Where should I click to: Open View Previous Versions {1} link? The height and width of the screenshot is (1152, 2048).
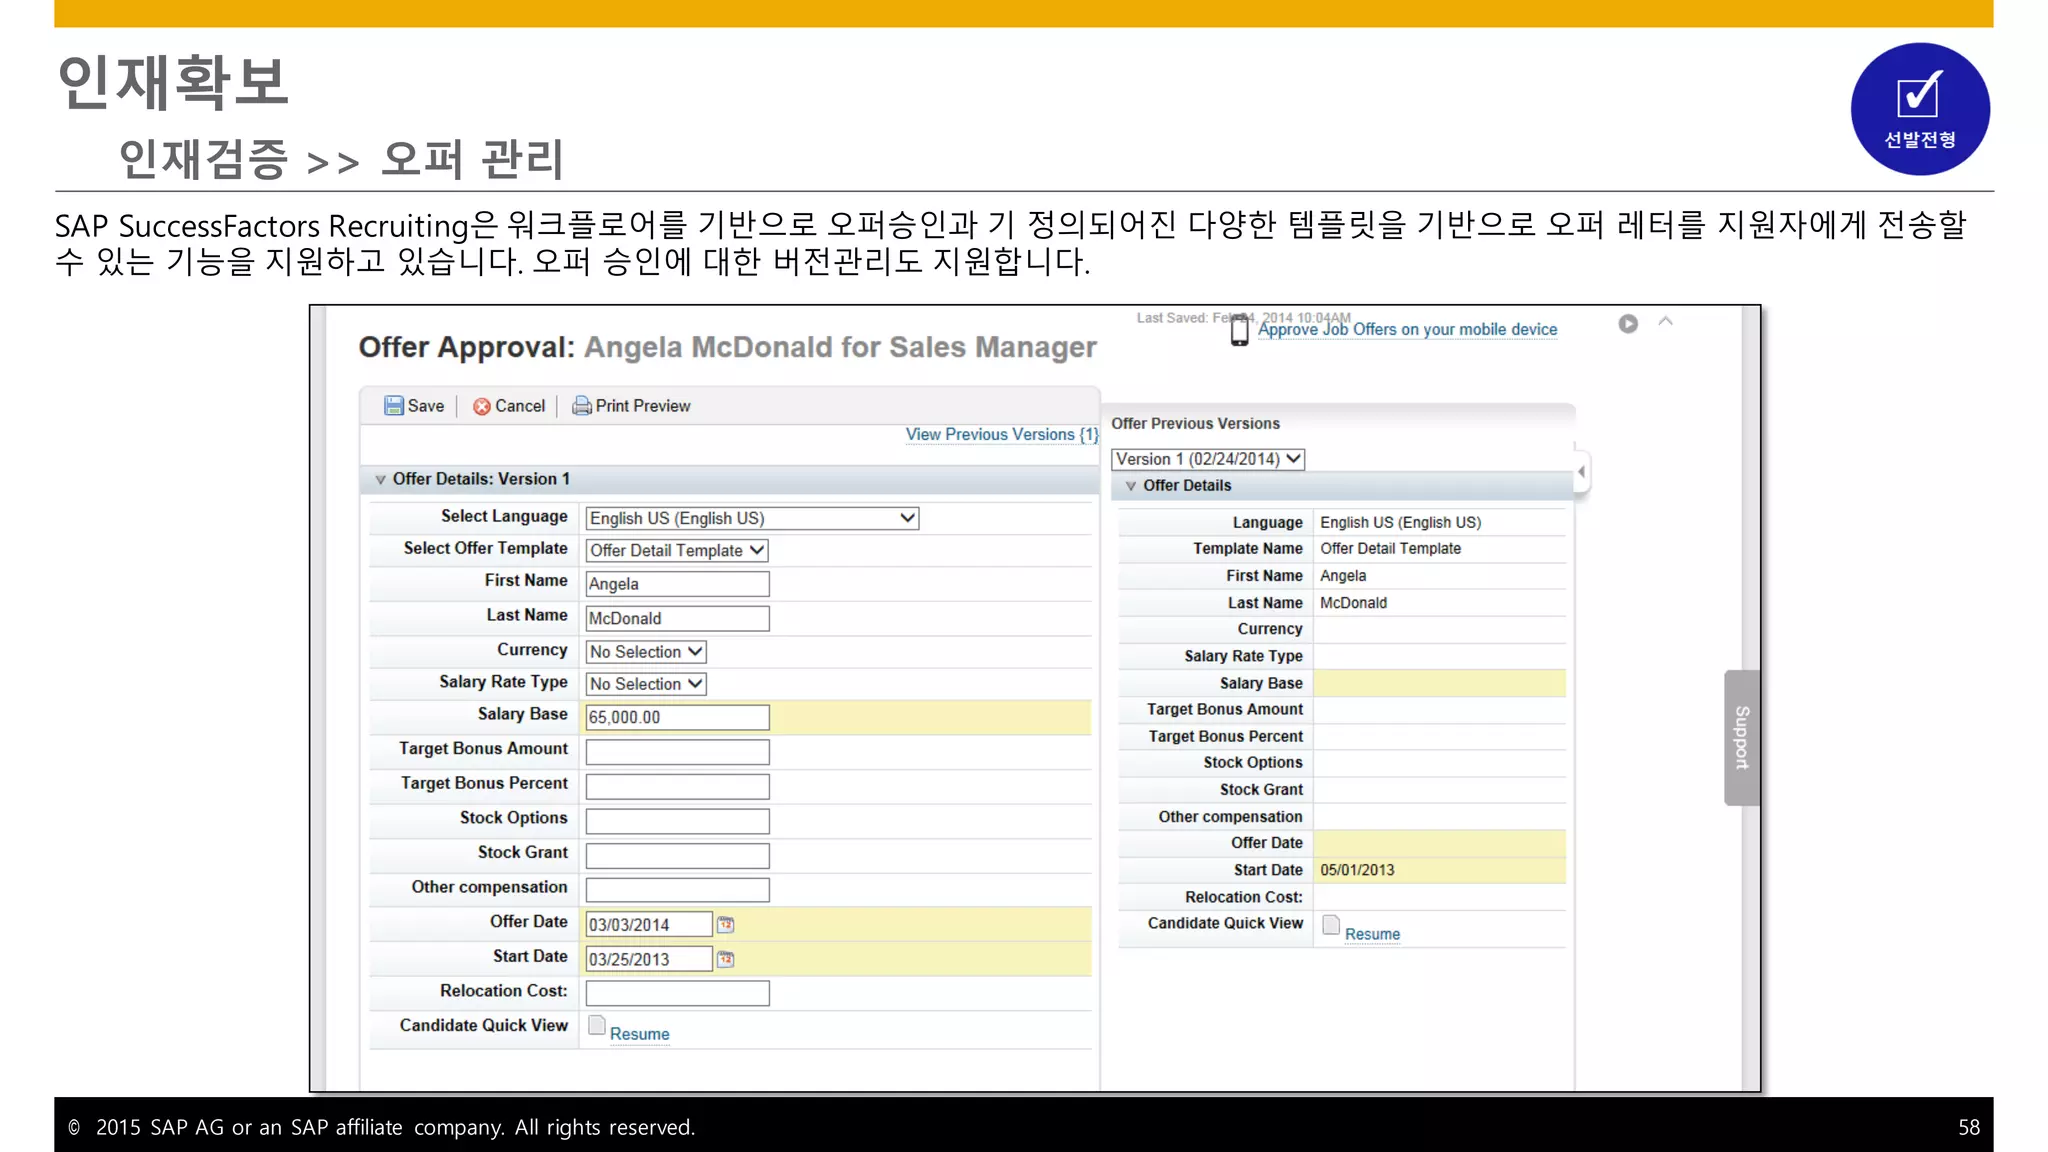(x=1002, y=434)
